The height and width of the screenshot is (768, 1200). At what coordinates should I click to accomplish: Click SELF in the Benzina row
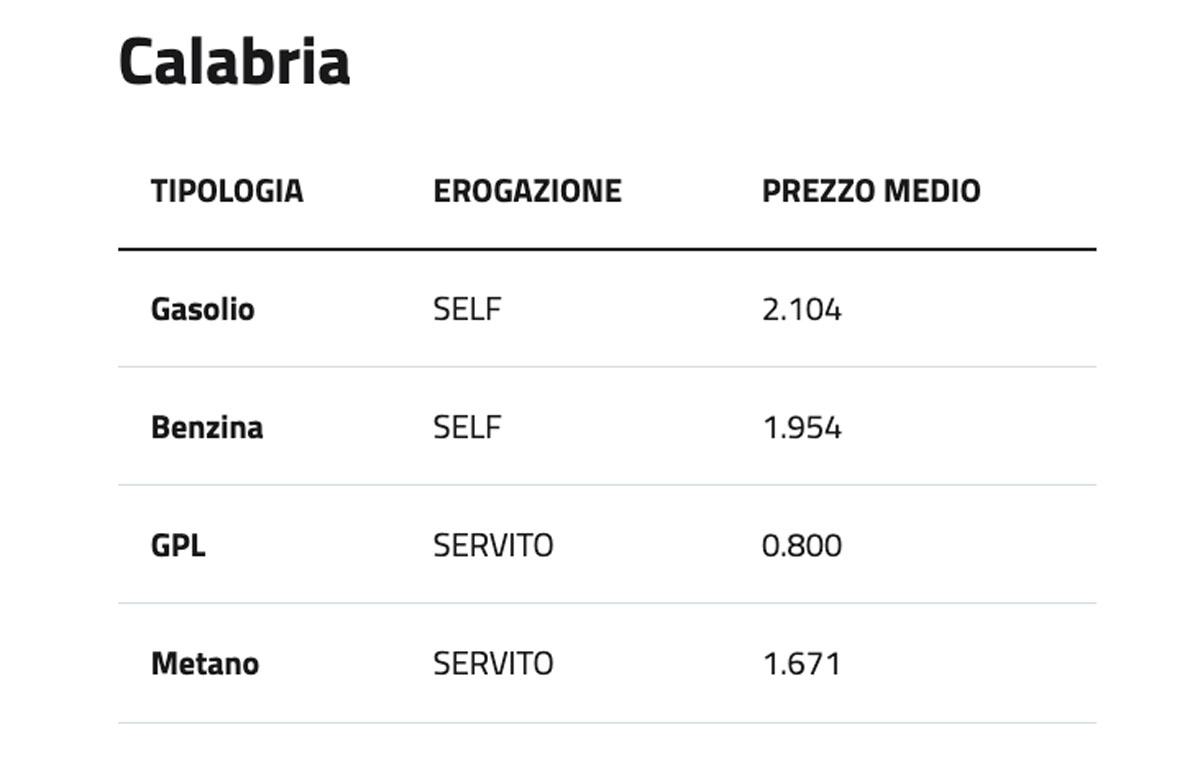tap(467, 427)
